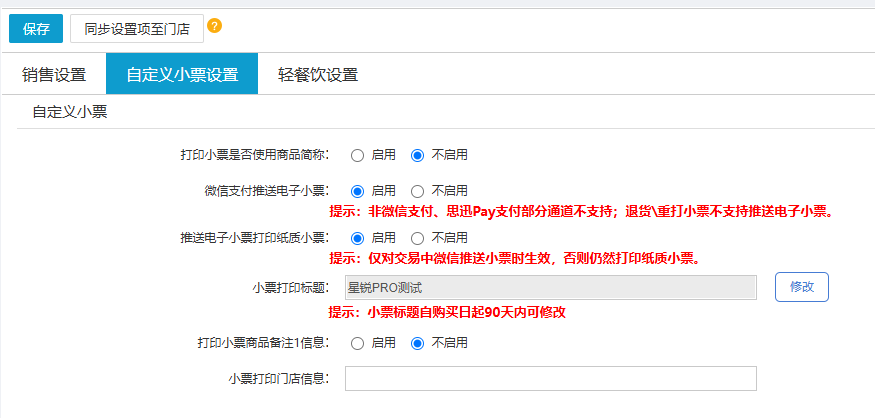Select 不启用 for 打印小票是否使用商品简称

click(x=417, y=156)
